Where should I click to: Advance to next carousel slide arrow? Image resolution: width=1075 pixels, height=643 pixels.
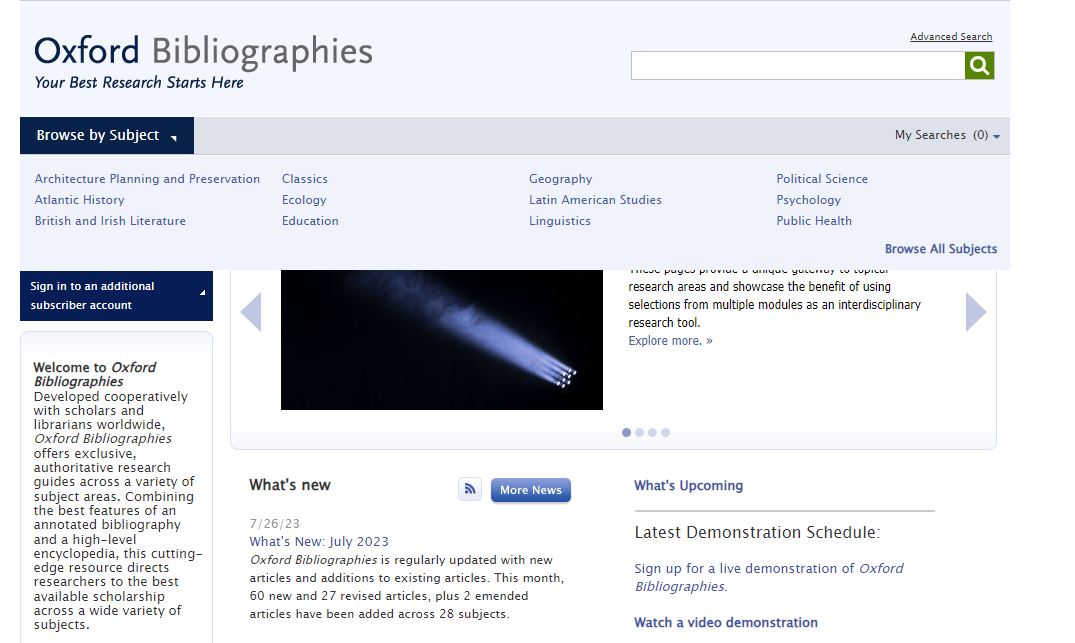(975, 312)
